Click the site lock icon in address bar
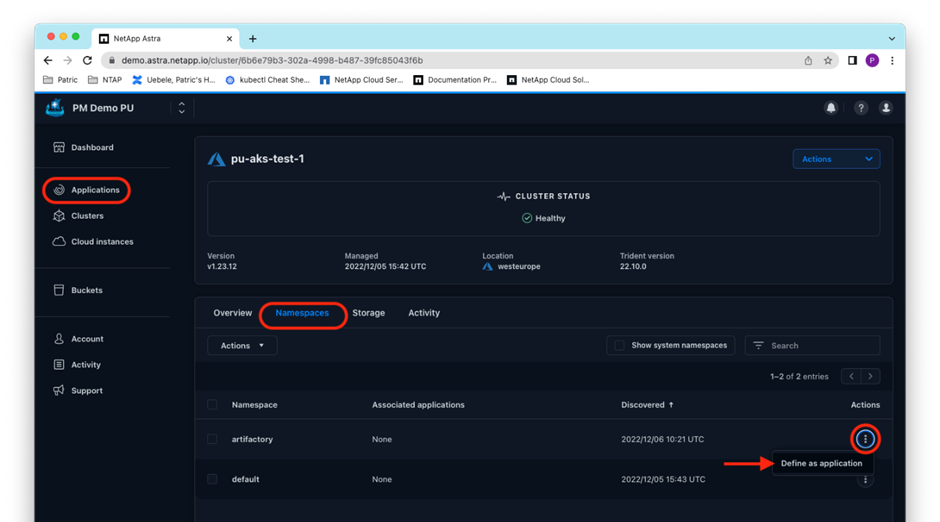 111,60
